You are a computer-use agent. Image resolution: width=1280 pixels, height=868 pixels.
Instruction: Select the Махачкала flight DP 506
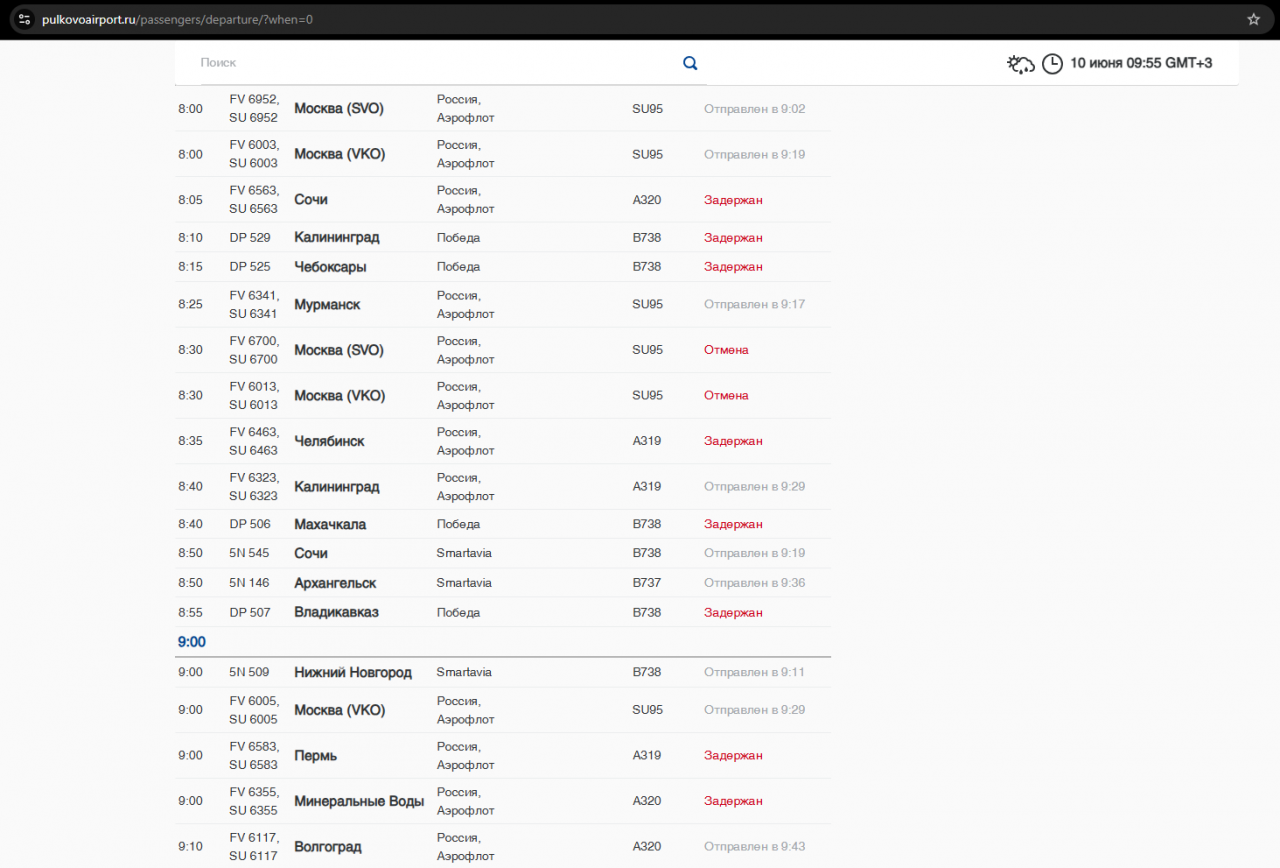point(330,524)
